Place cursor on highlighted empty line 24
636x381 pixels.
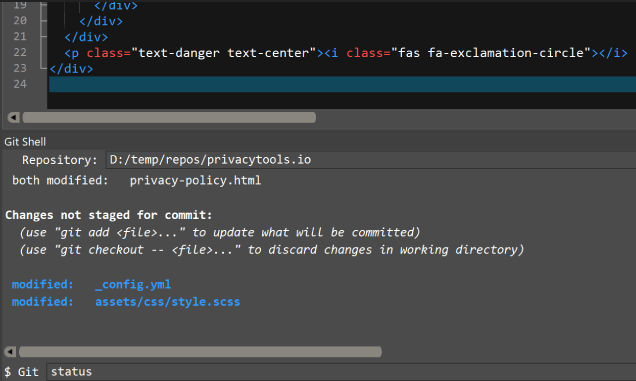[342, 84]
